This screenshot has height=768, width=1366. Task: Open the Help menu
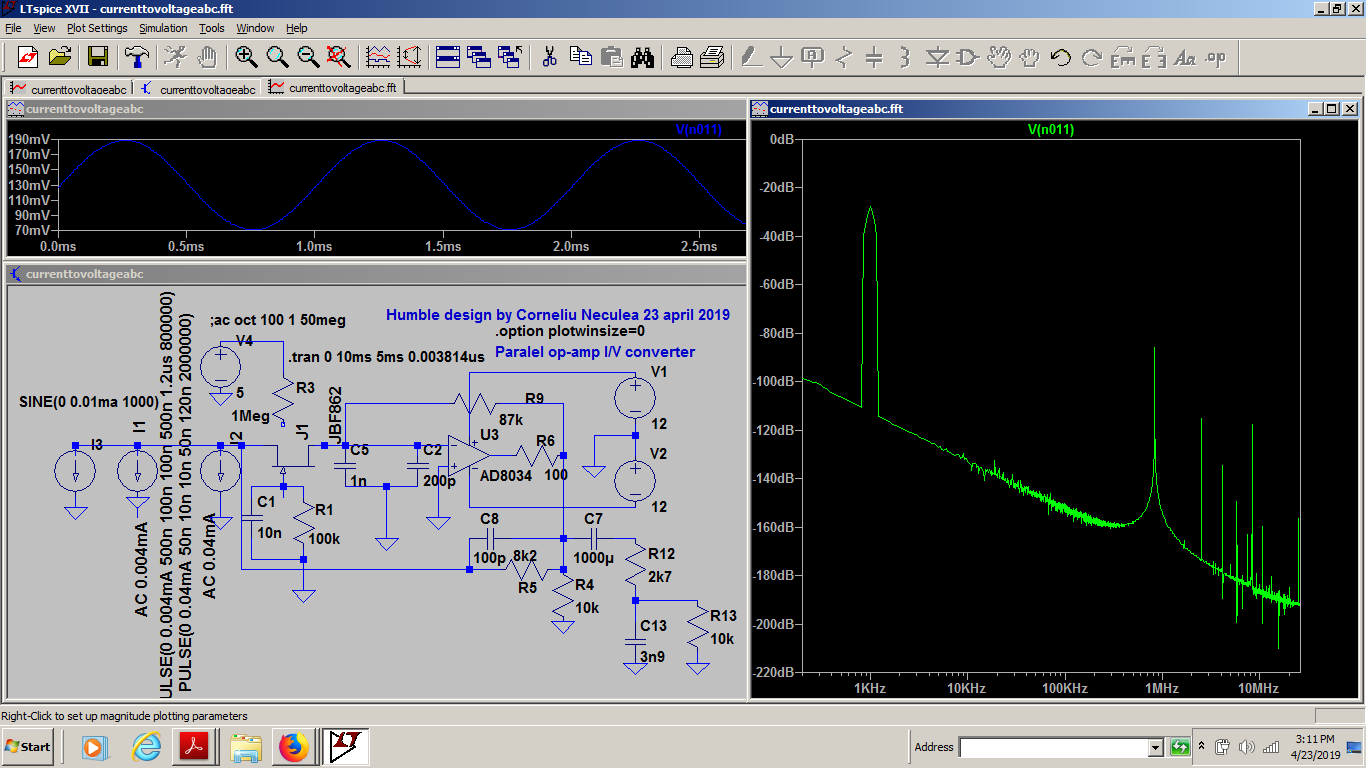pos(297,28)
